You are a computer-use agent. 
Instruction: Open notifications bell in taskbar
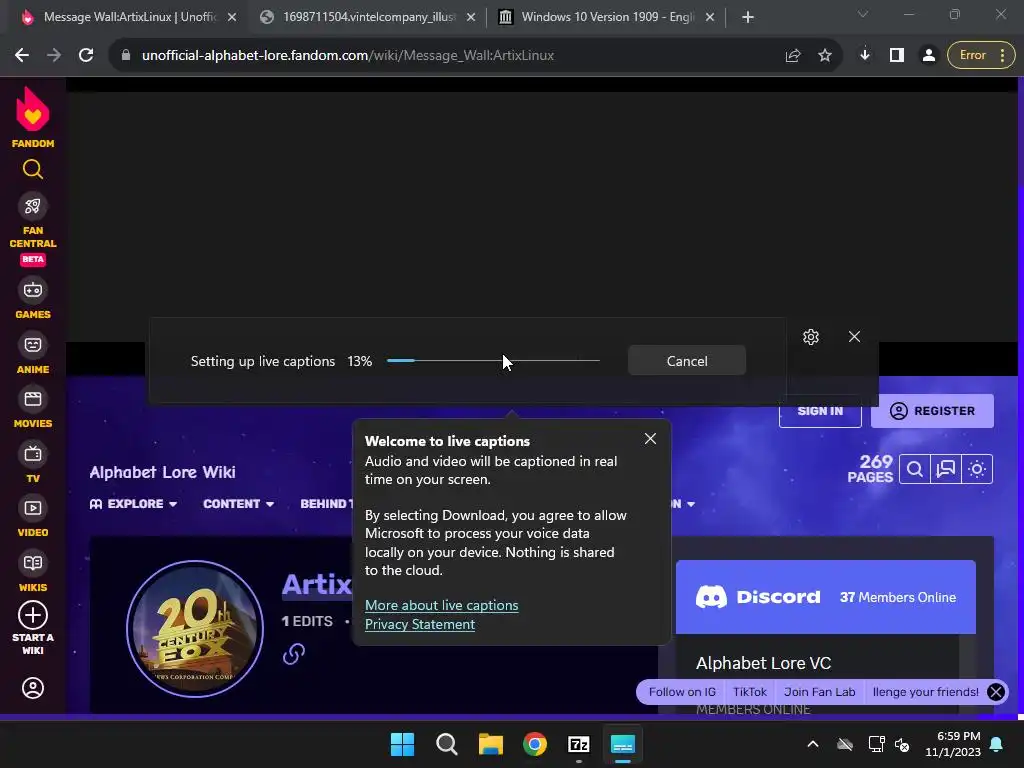pos(997,744)
